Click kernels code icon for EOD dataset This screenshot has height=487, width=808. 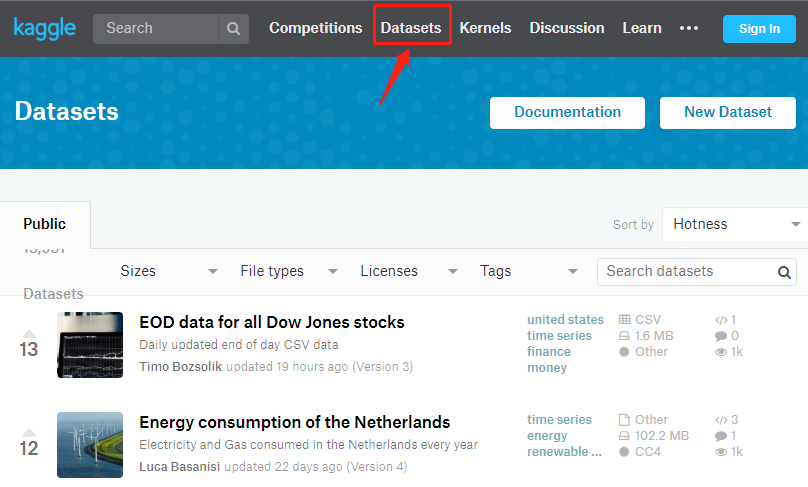click(721, 320)
